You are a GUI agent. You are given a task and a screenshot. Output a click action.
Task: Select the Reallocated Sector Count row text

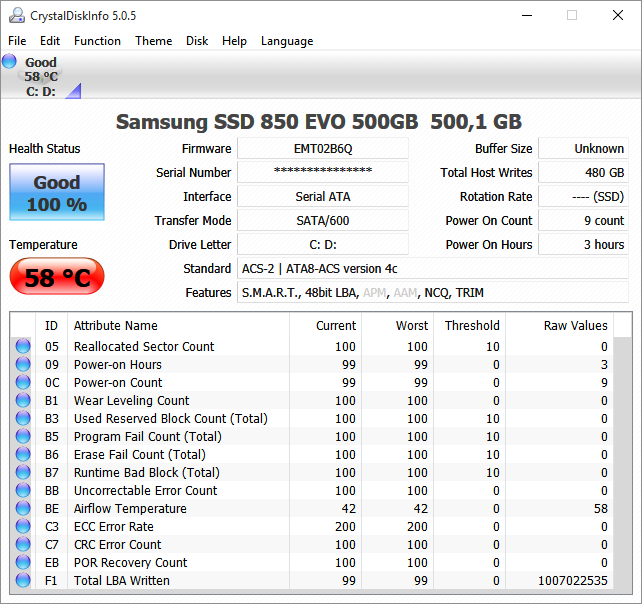click(144, 346)
